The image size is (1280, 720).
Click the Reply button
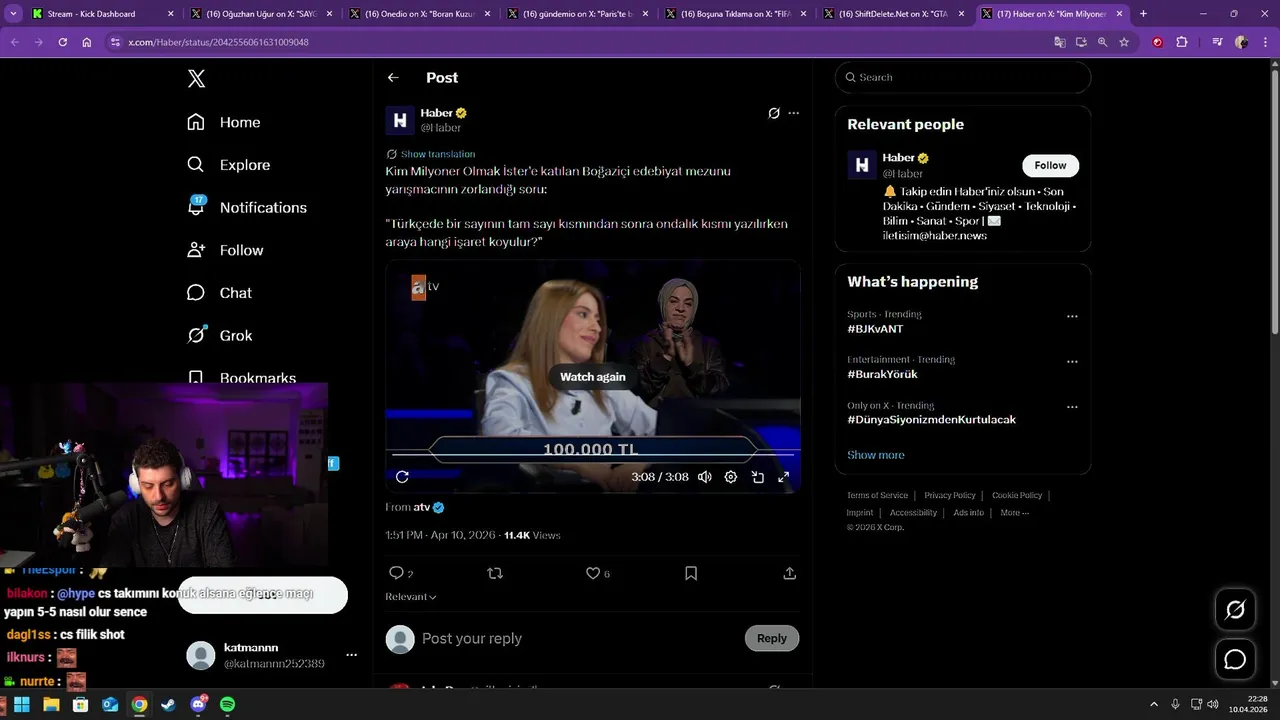click(x=772, y=638)
